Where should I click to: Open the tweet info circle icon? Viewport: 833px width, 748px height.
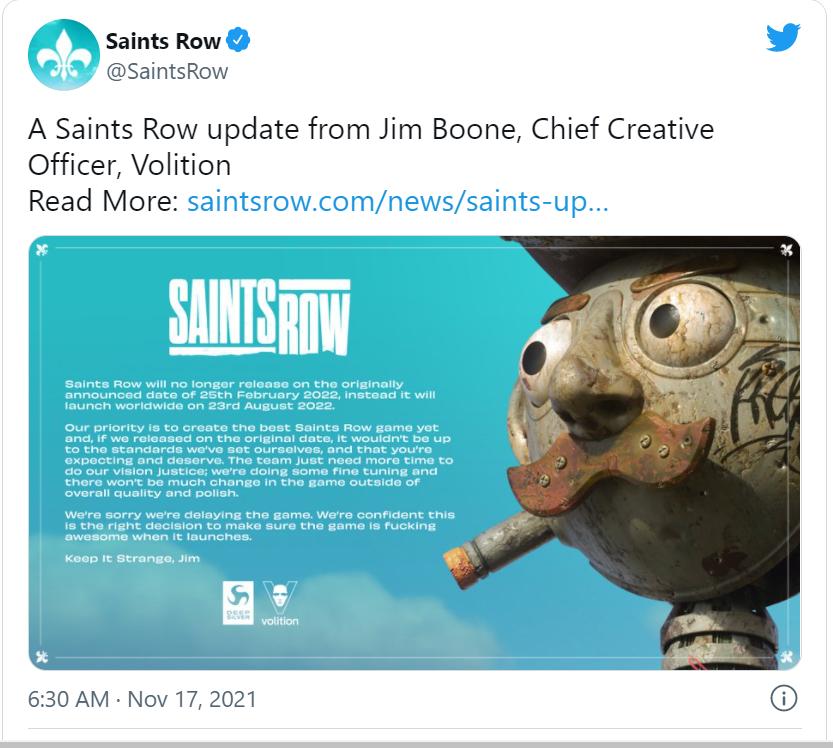pyautogui.click(x=784, y=698)
